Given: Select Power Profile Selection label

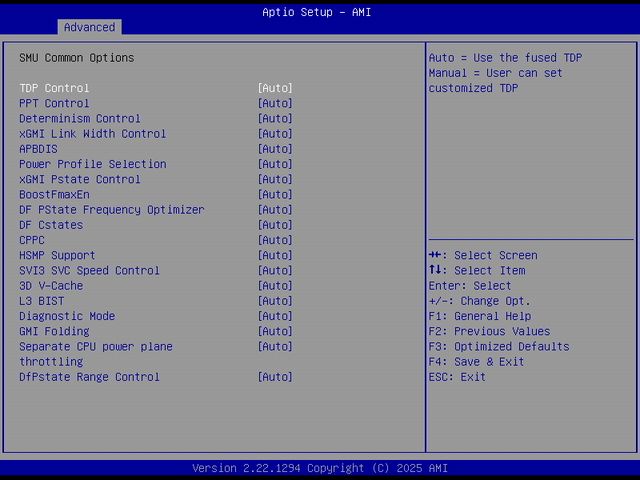Looking at the screenshot, I should (x=93, y=164).
